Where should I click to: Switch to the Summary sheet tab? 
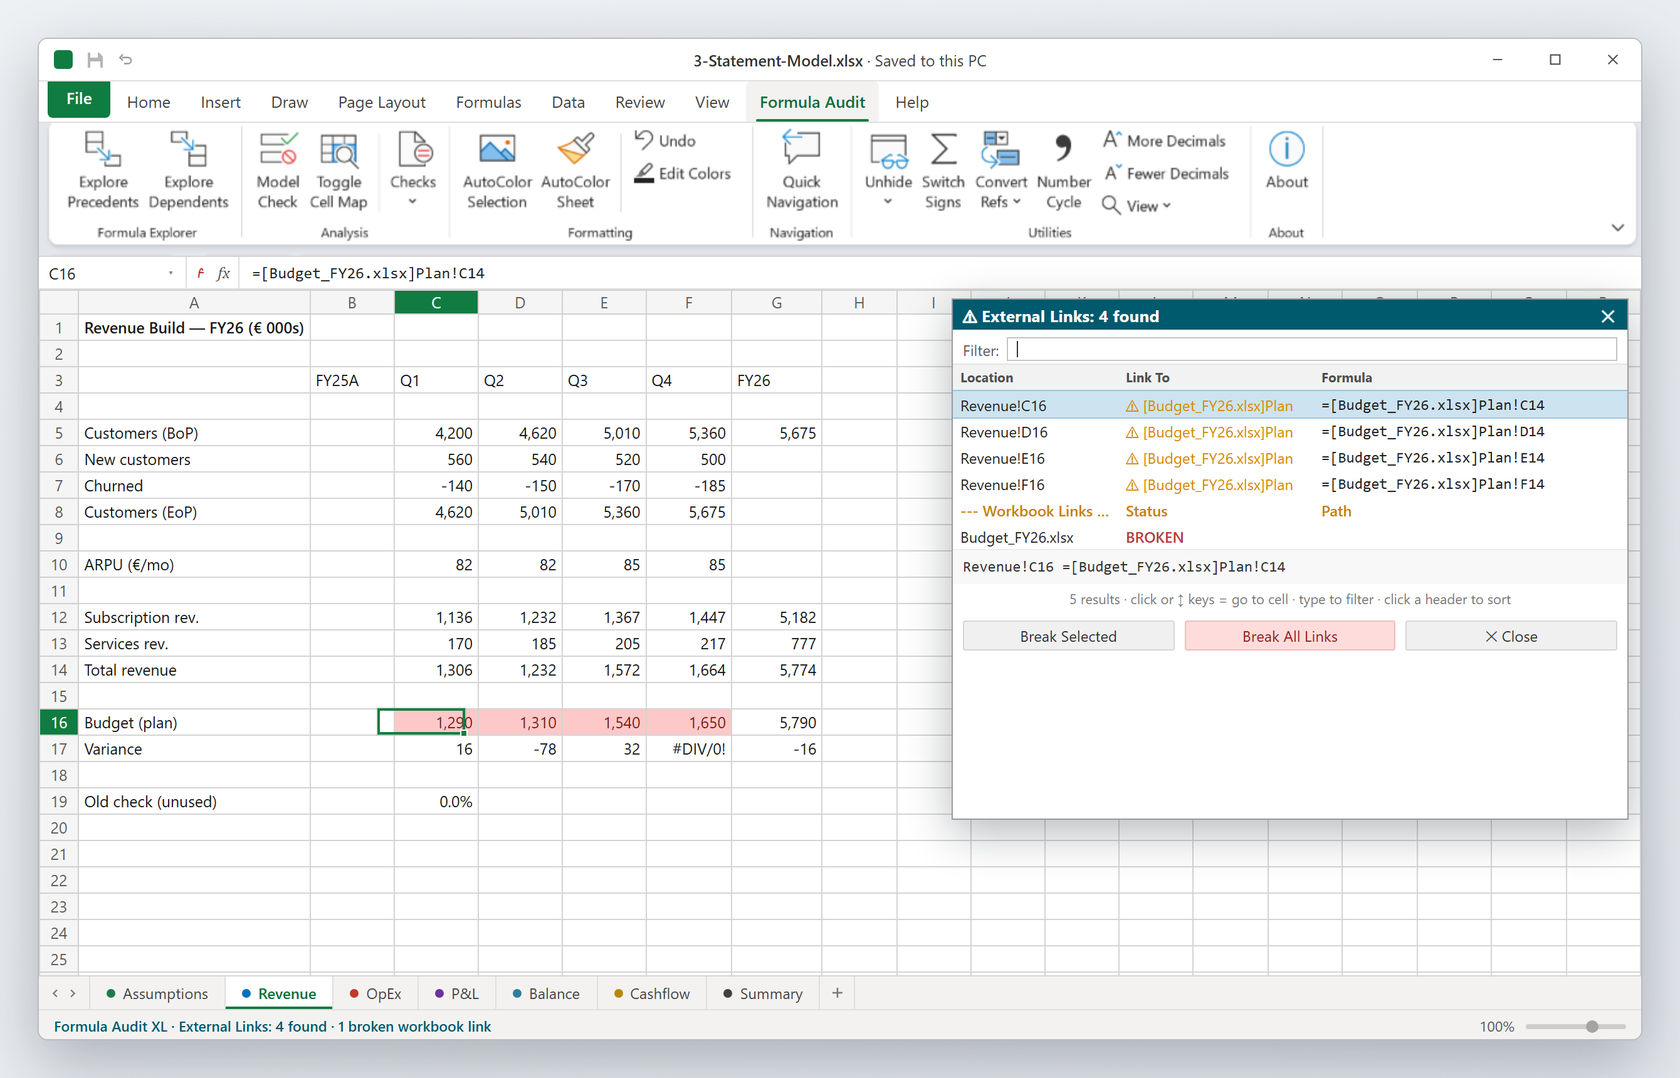[x=763, y=993]
